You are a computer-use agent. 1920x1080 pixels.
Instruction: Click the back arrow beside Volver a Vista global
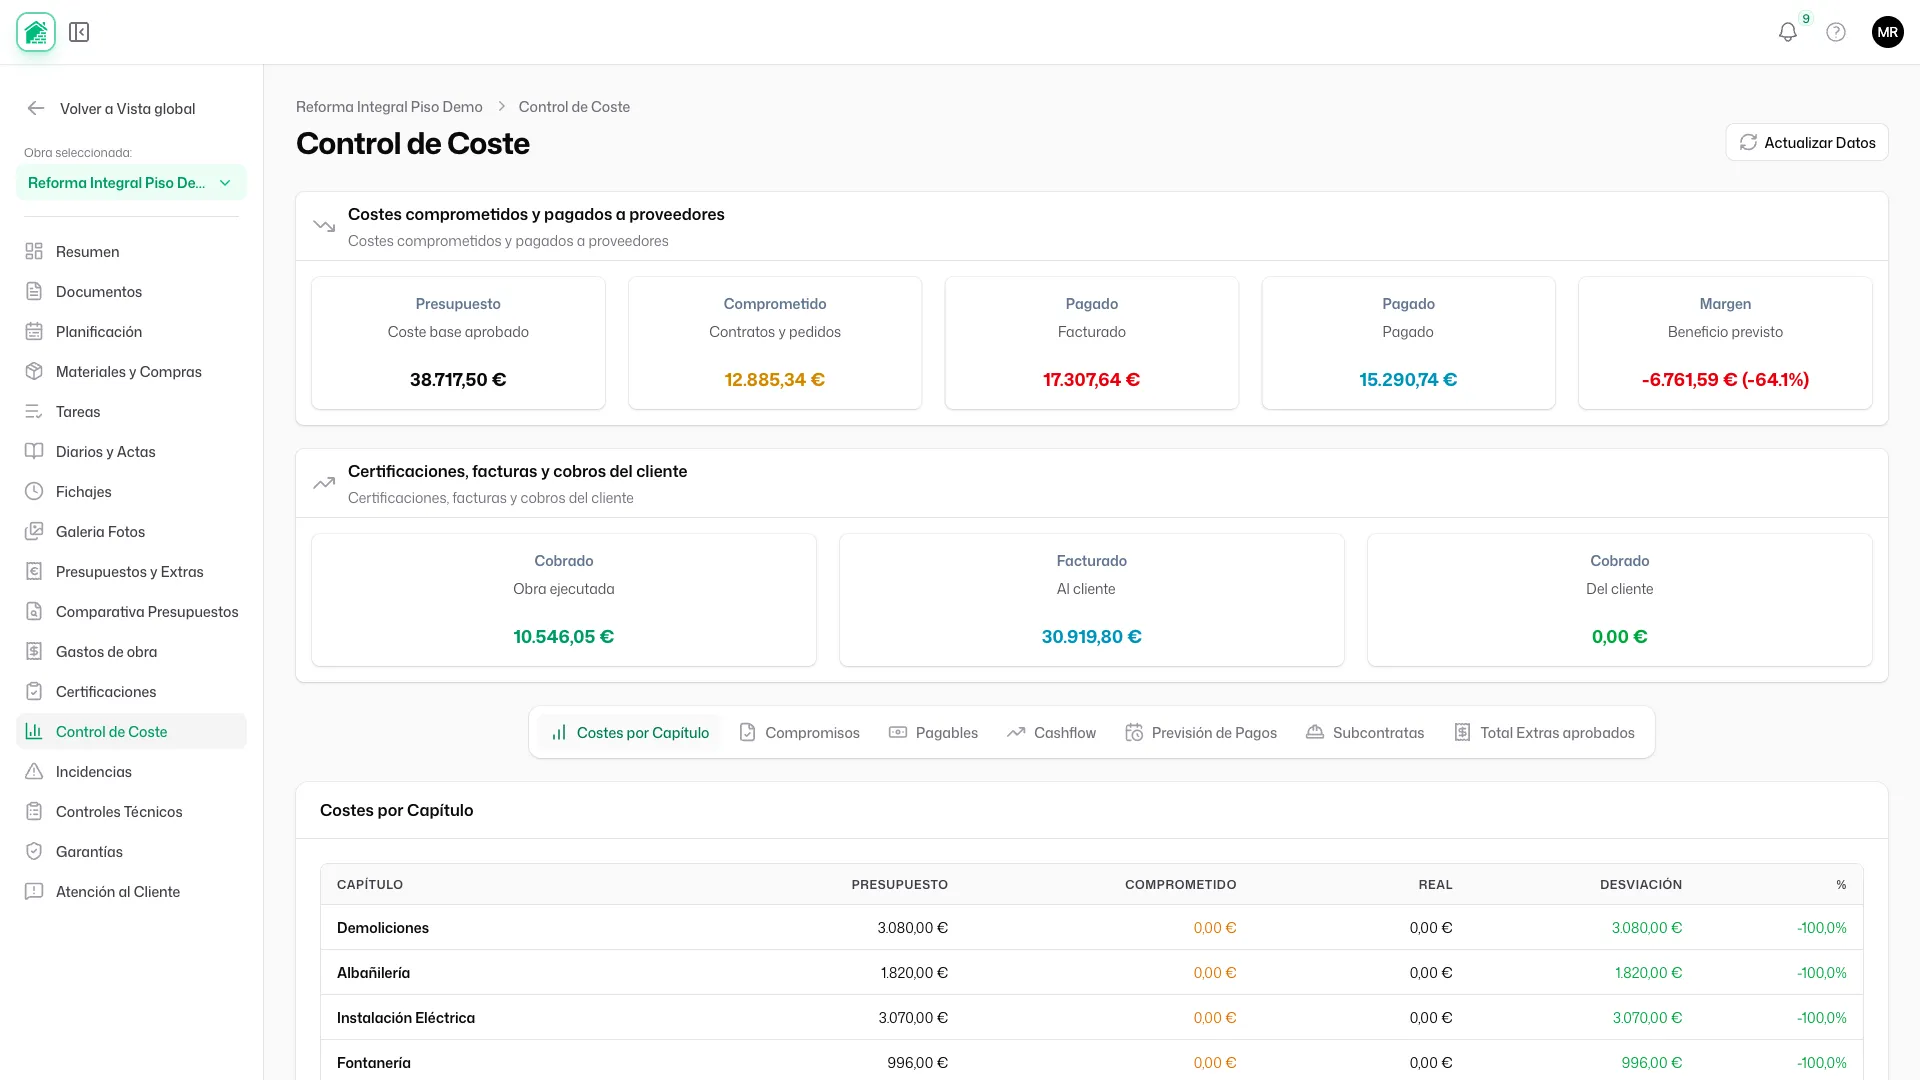pos(36,108)
